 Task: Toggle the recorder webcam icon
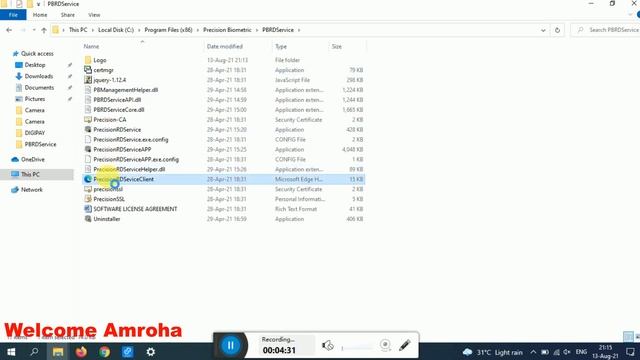click(x=385, y=345)
